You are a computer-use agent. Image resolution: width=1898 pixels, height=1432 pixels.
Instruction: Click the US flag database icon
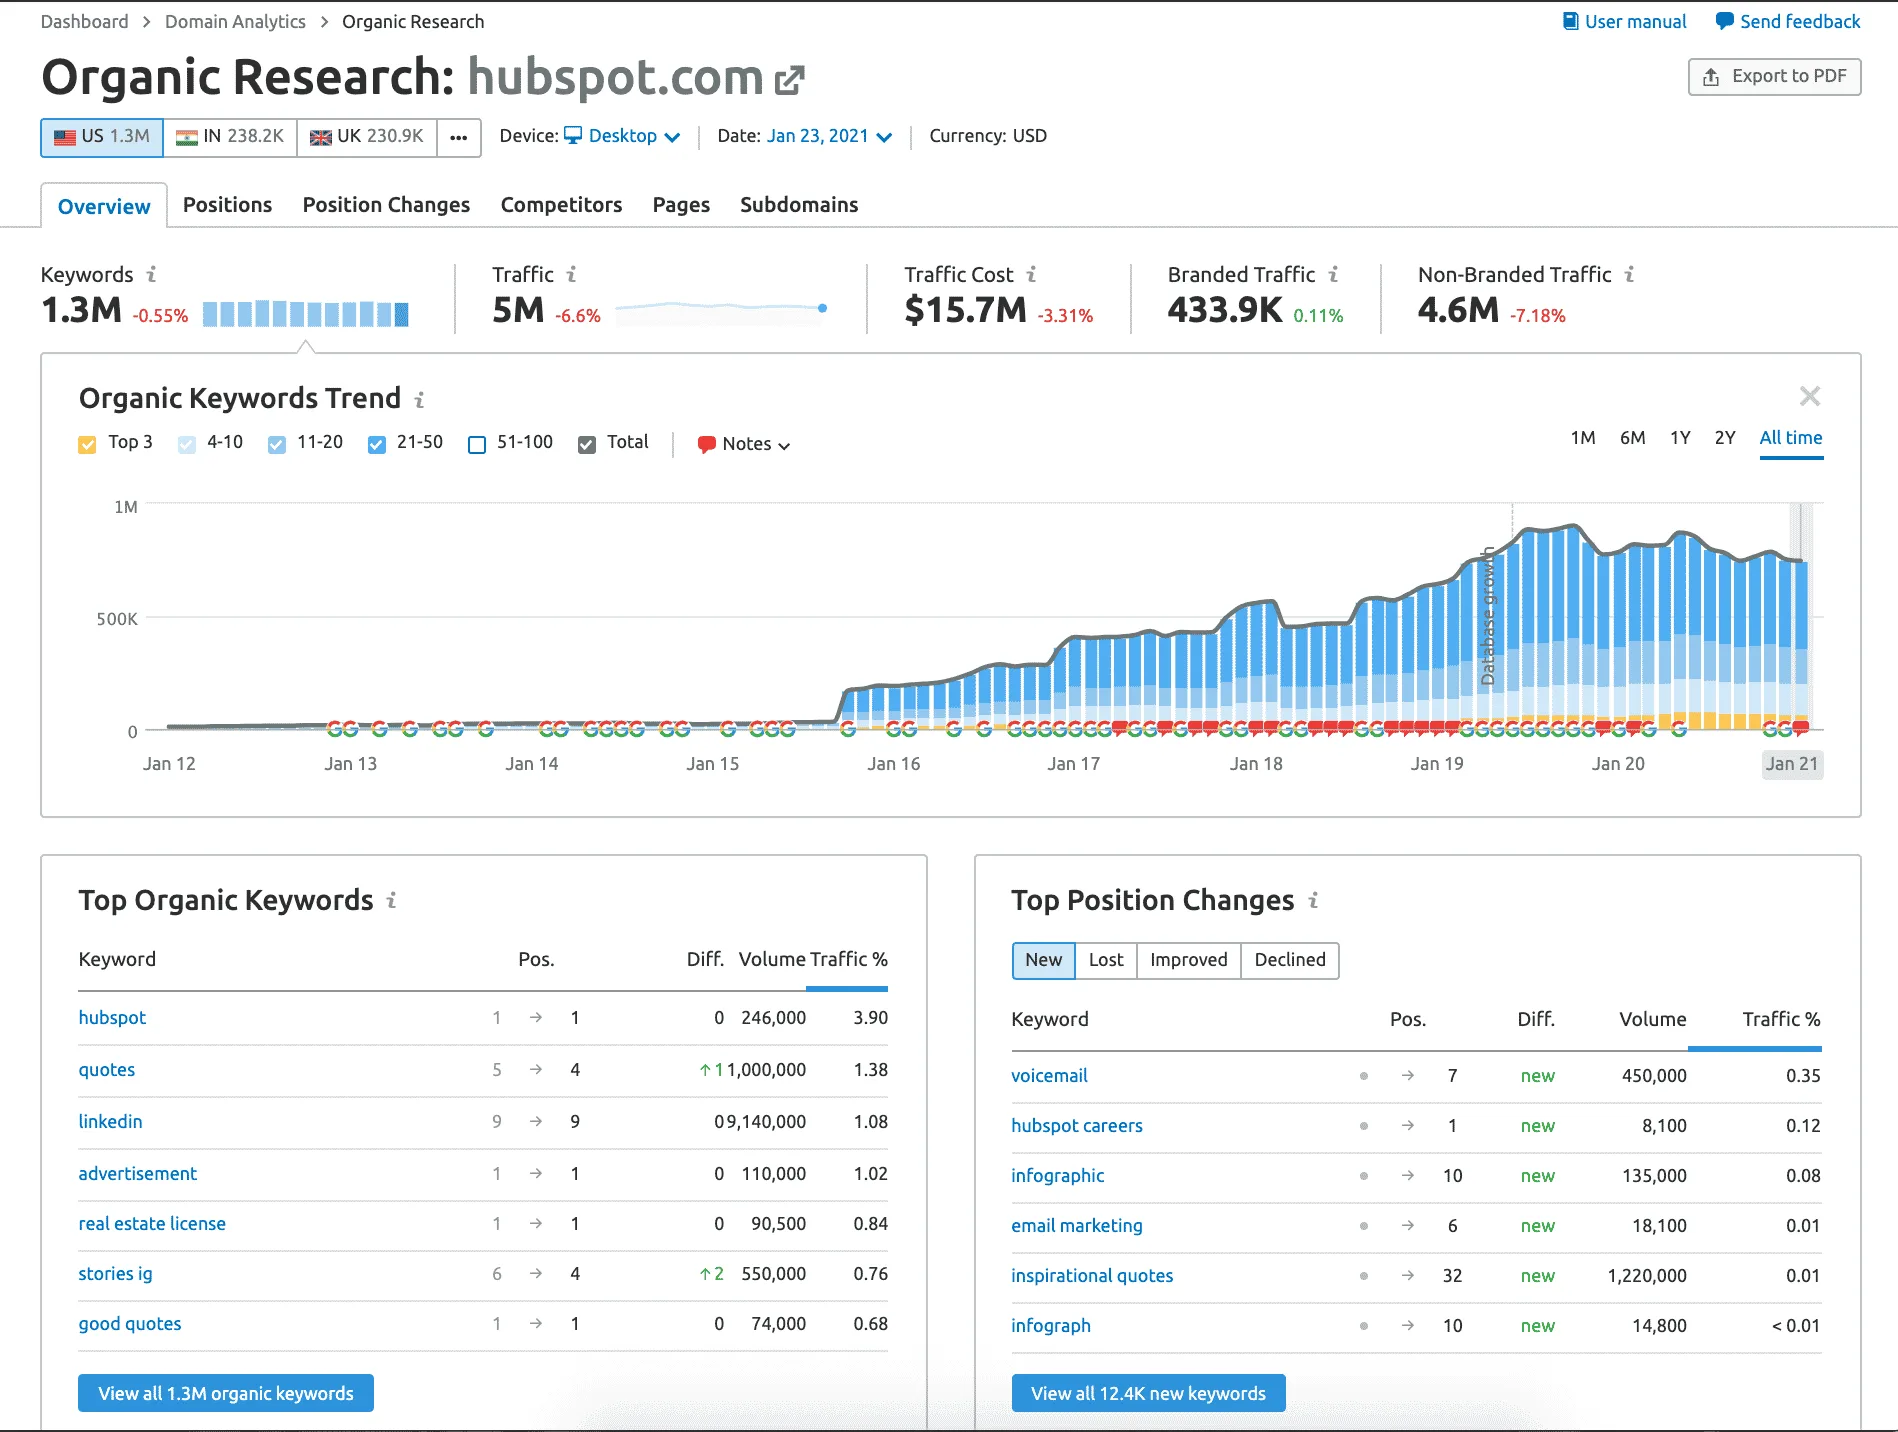pyautogui.click(x=65, y=137)
